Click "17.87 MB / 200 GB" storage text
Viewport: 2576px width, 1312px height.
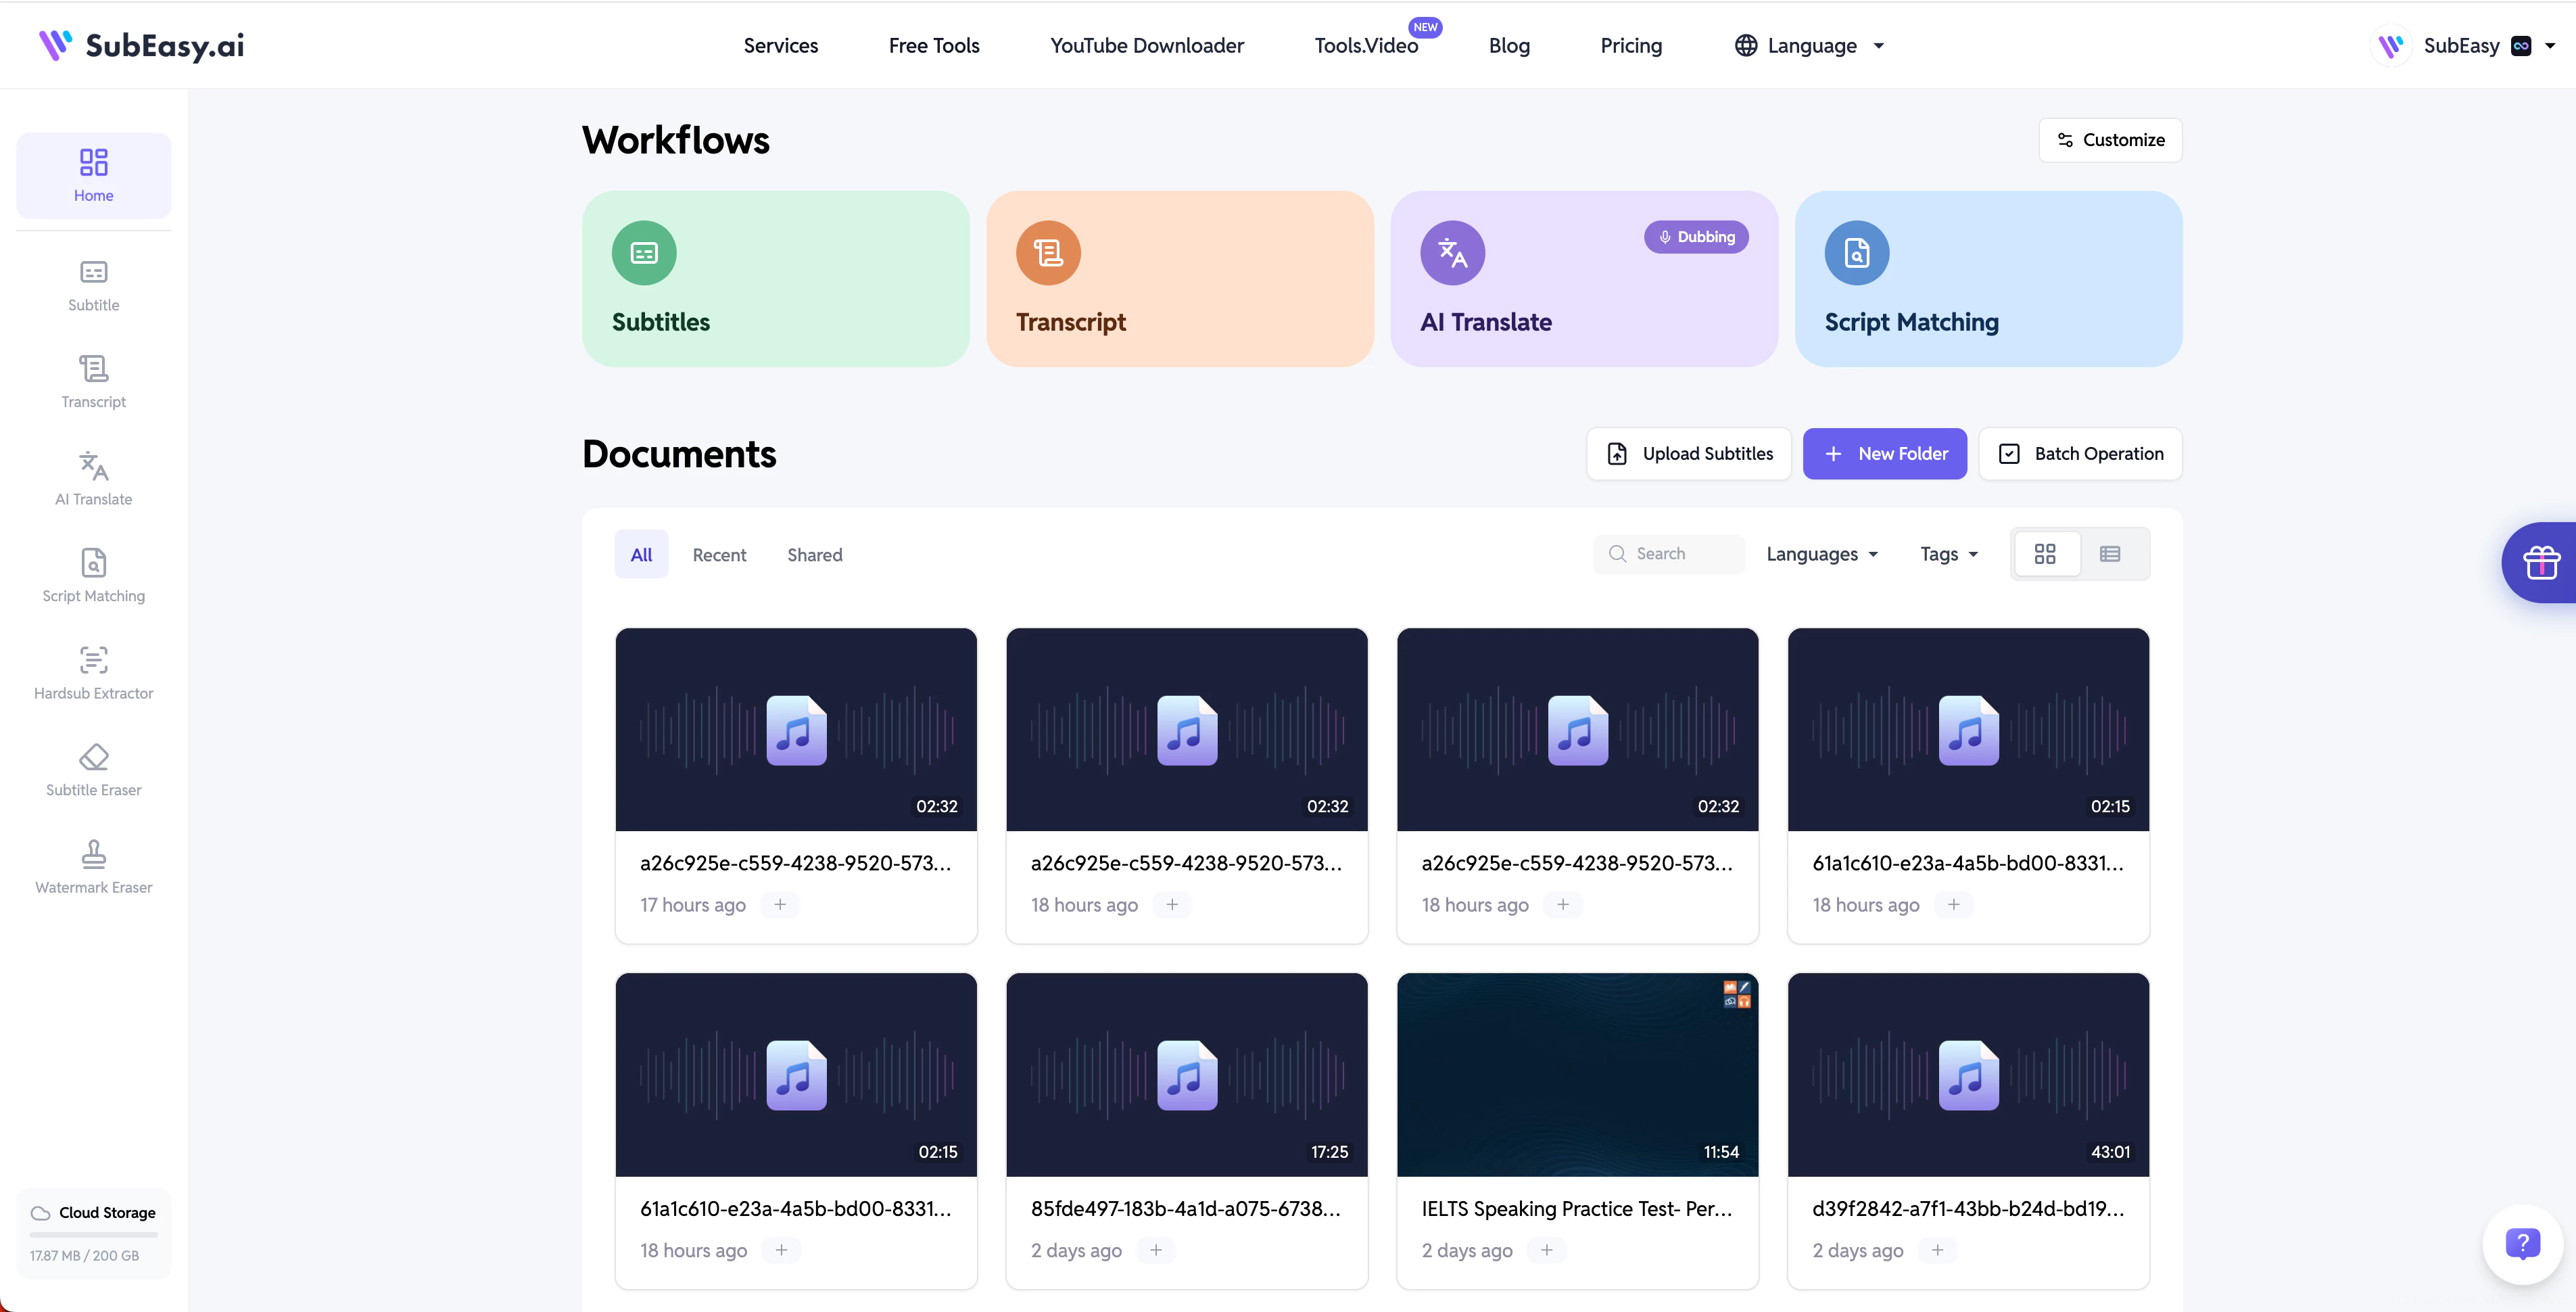[84, 1256]
